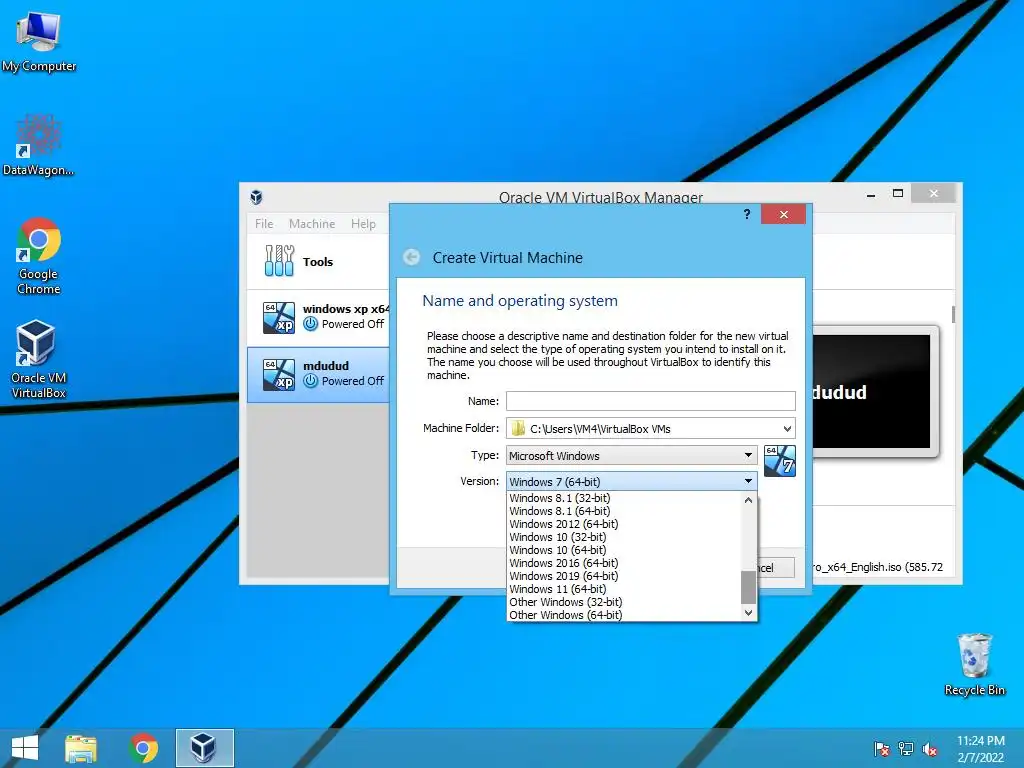Maximize the VirtualBox Manager window

[898, 193]
